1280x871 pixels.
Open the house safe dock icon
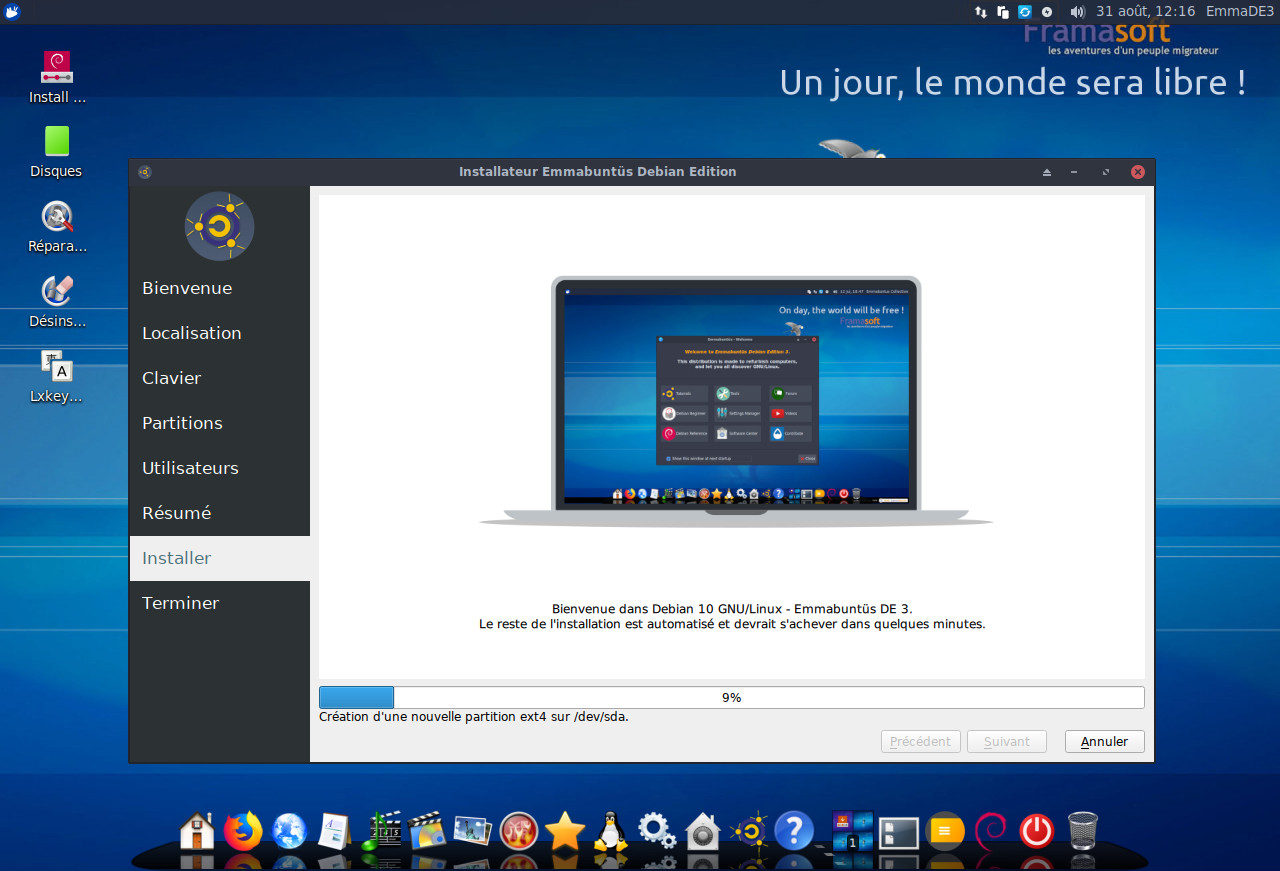point(703,830)
